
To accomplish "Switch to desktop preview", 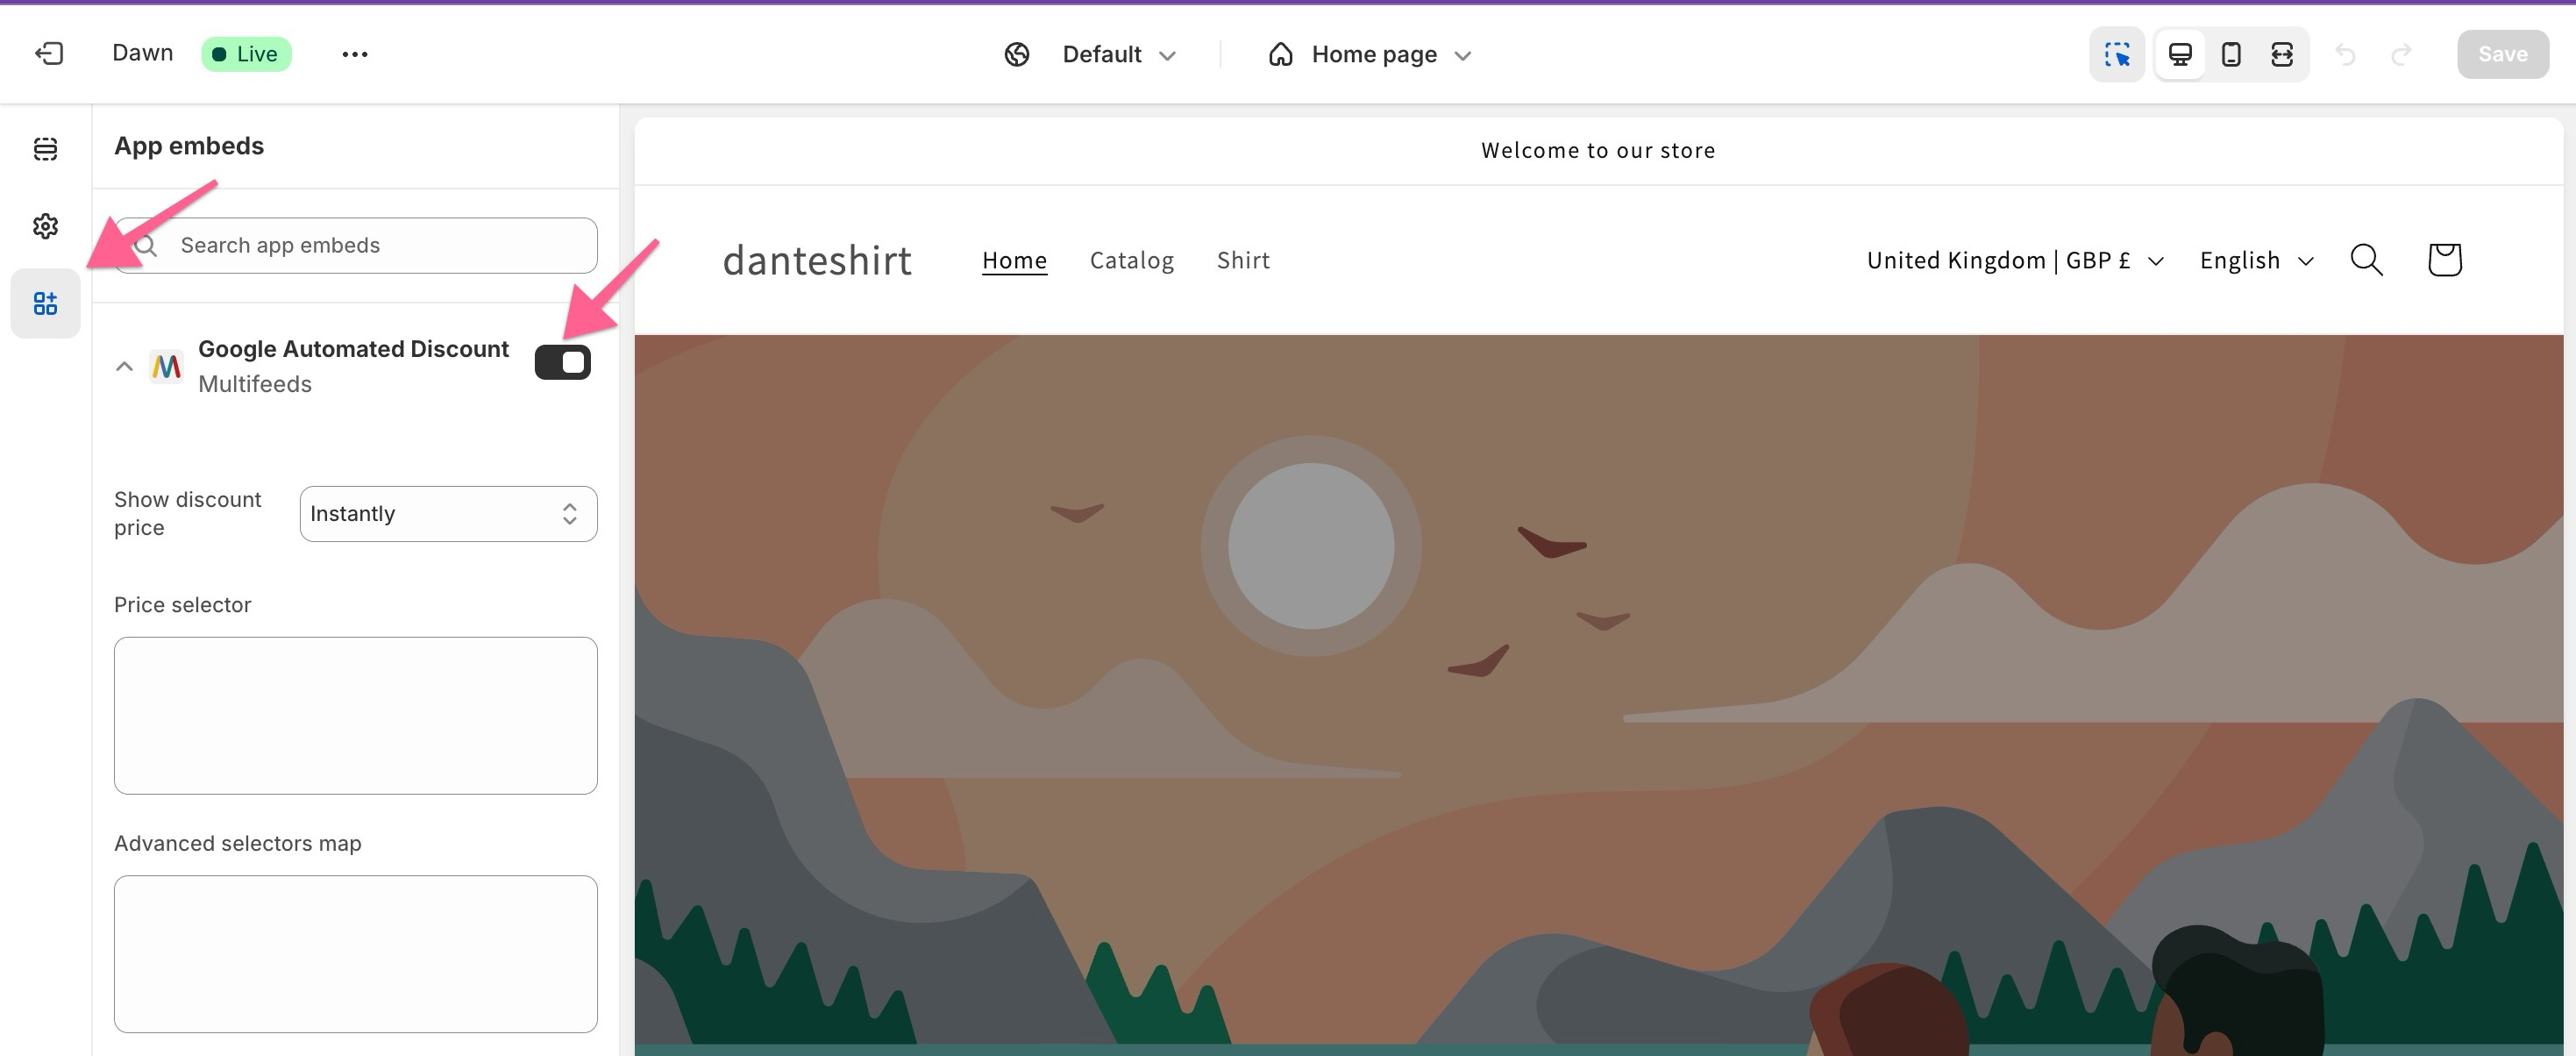I will tap(2180, 54).
